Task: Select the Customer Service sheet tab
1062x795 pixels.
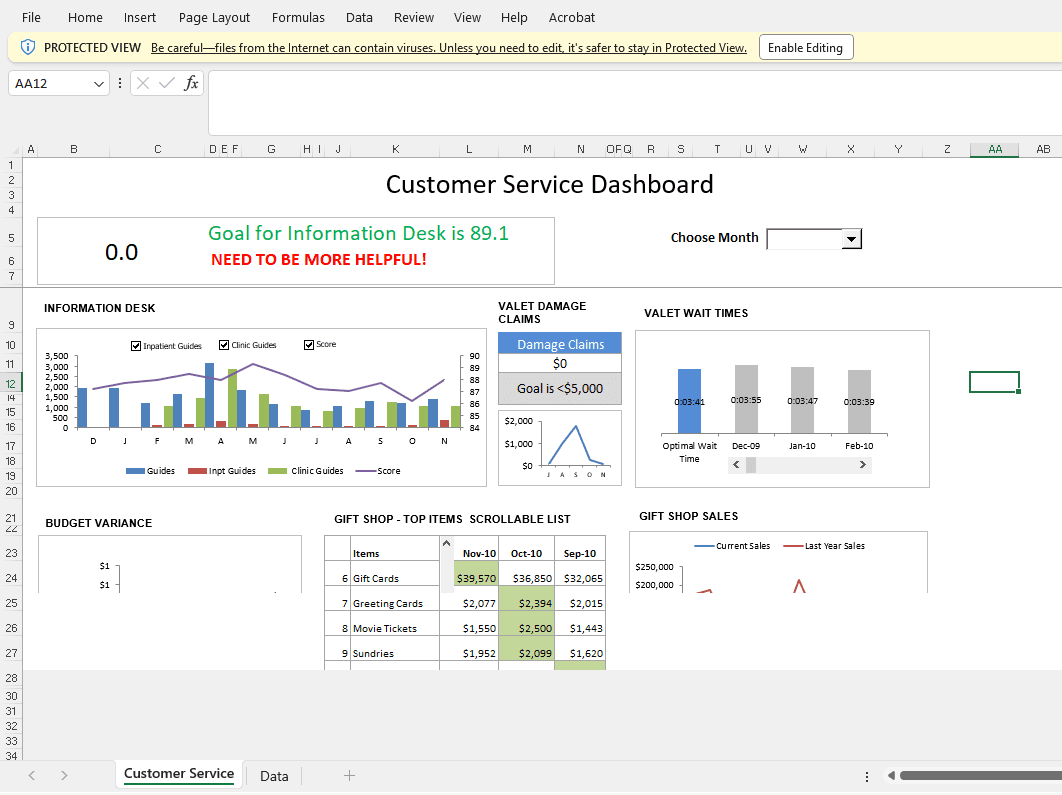Action: click(x=179, y=774)
